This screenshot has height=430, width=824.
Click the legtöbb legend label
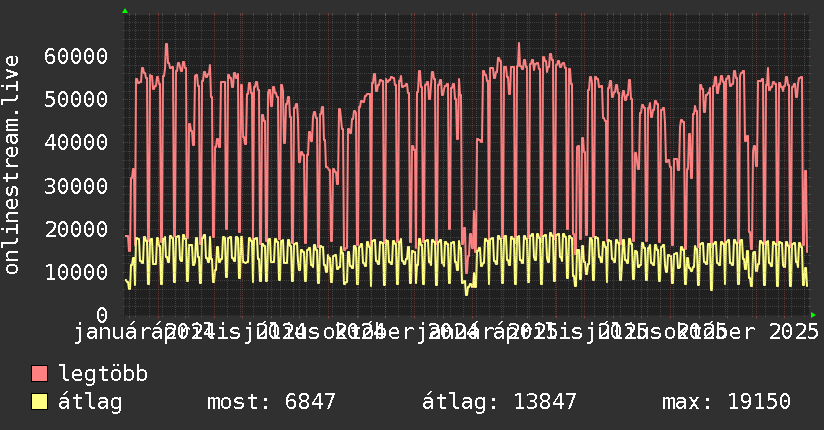pyautogui.click(x=103, y=373)
